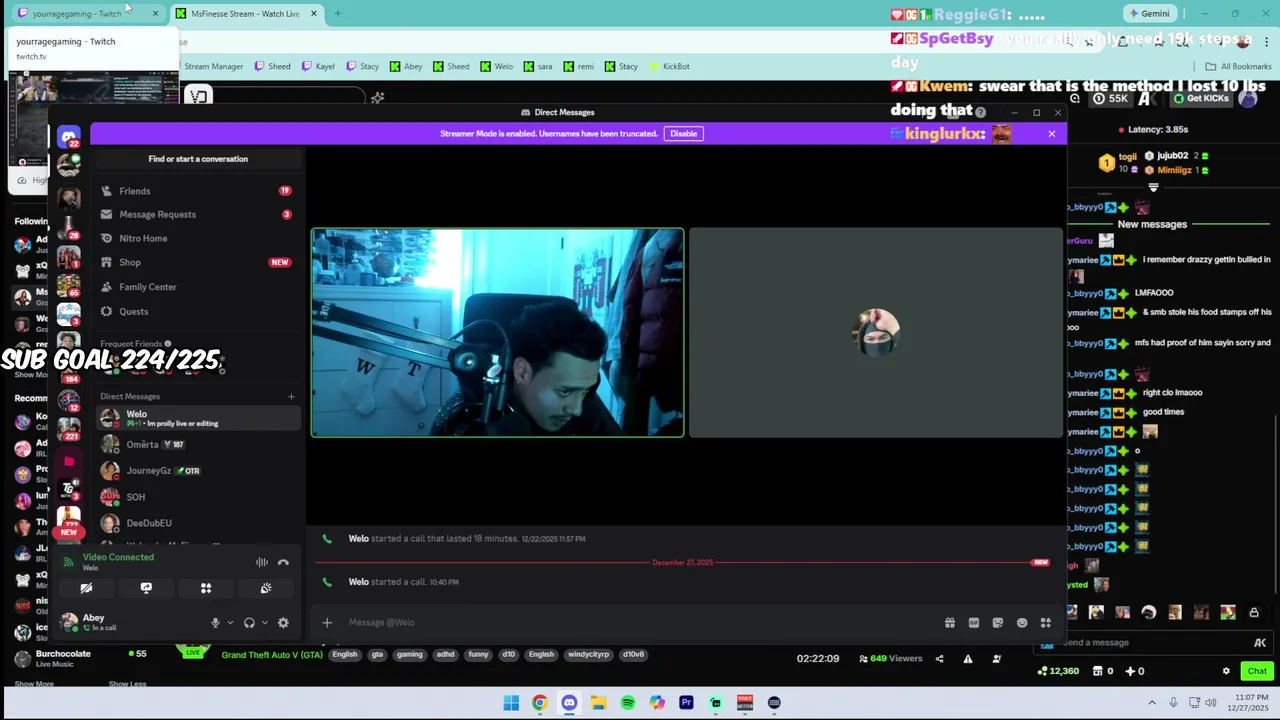Switch to MsFinesse Stream Kick tab
The width and height of the screenshot is (1280, 720).
pyautogui.click(x=245, y=14)
